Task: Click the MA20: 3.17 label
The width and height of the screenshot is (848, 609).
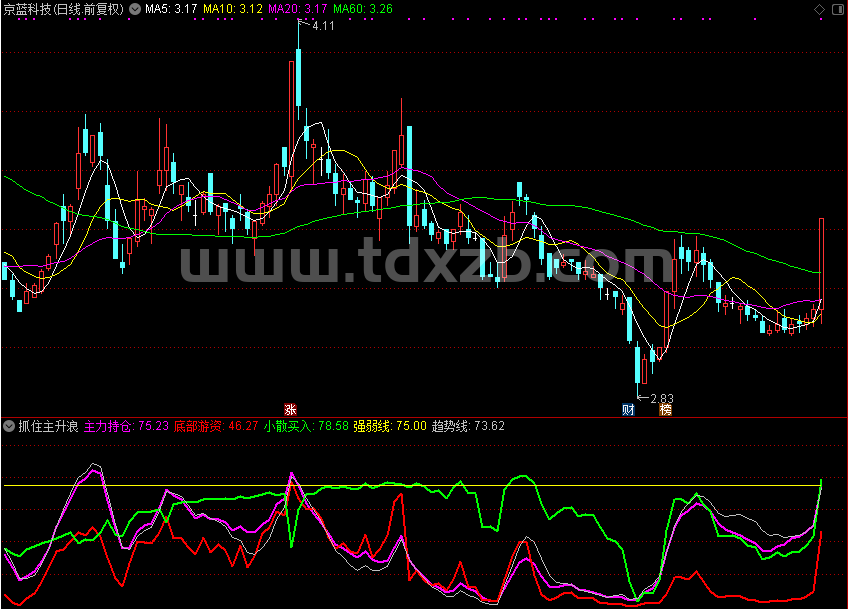Action: [x=297, y=9]
